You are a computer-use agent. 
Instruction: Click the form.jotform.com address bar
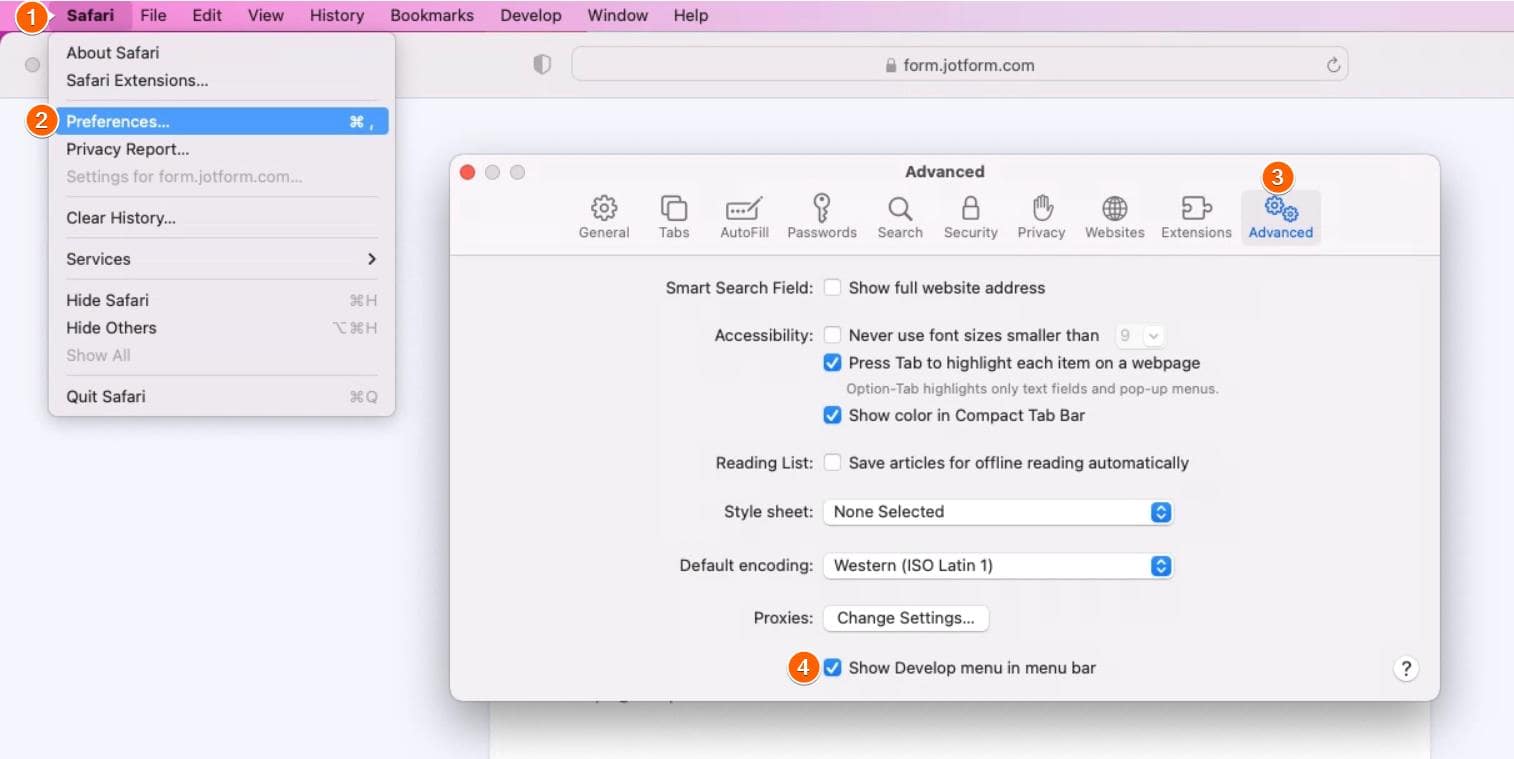(x=959, y=65)
